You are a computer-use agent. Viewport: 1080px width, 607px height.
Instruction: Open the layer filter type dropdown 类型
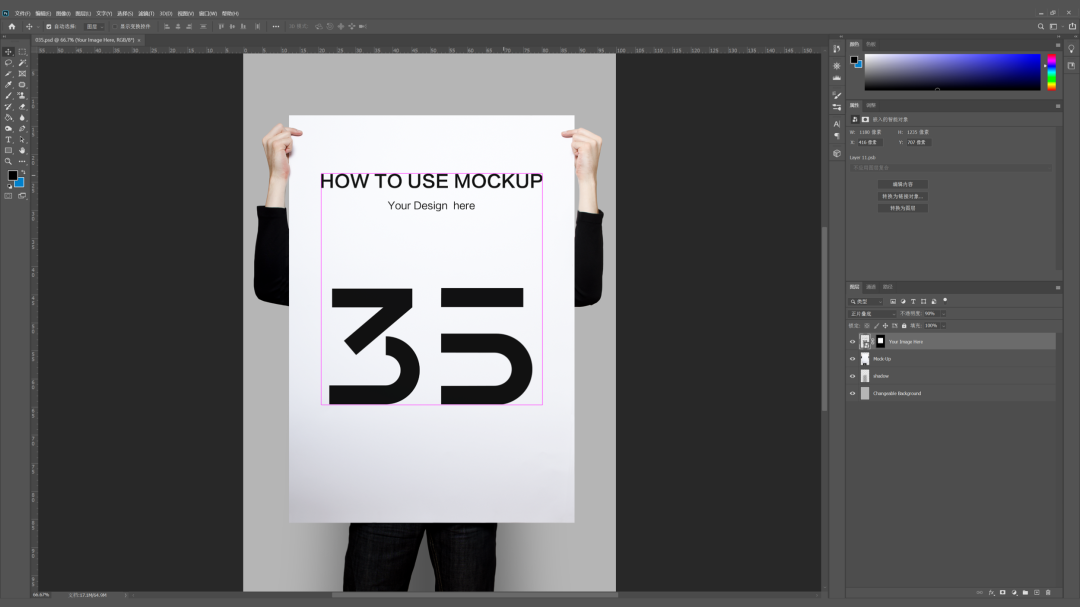pyautogui.click(x=866, y=301)
